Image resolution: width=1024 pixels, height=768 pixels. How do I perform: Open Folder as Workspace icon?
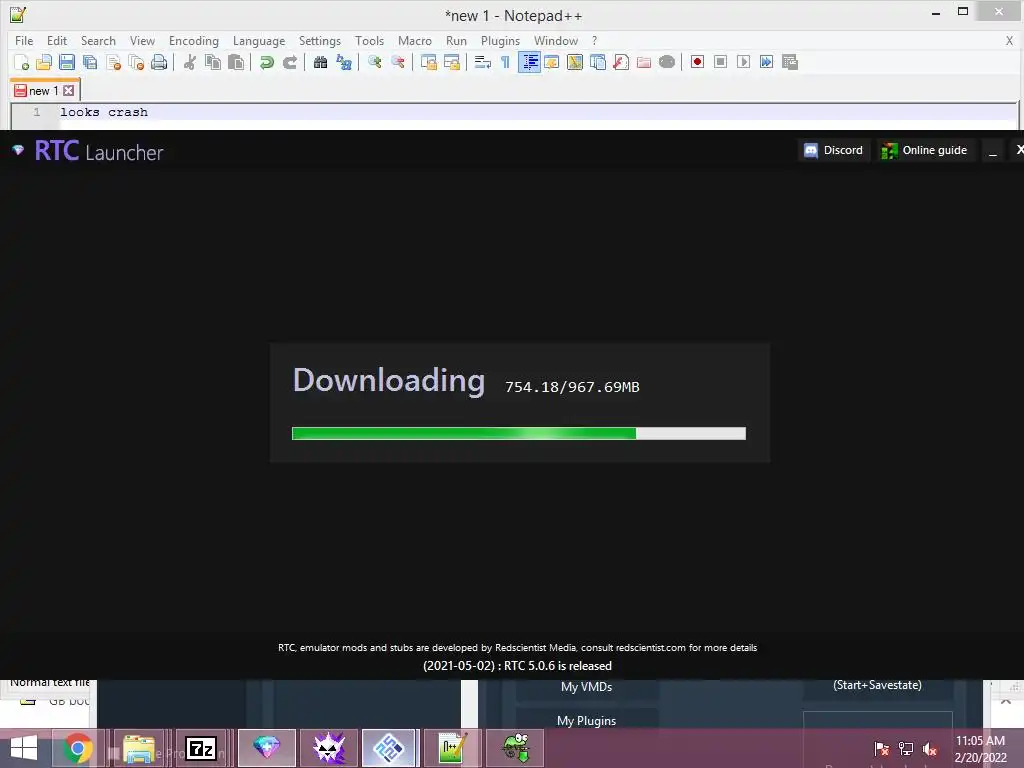click(644, 62)
